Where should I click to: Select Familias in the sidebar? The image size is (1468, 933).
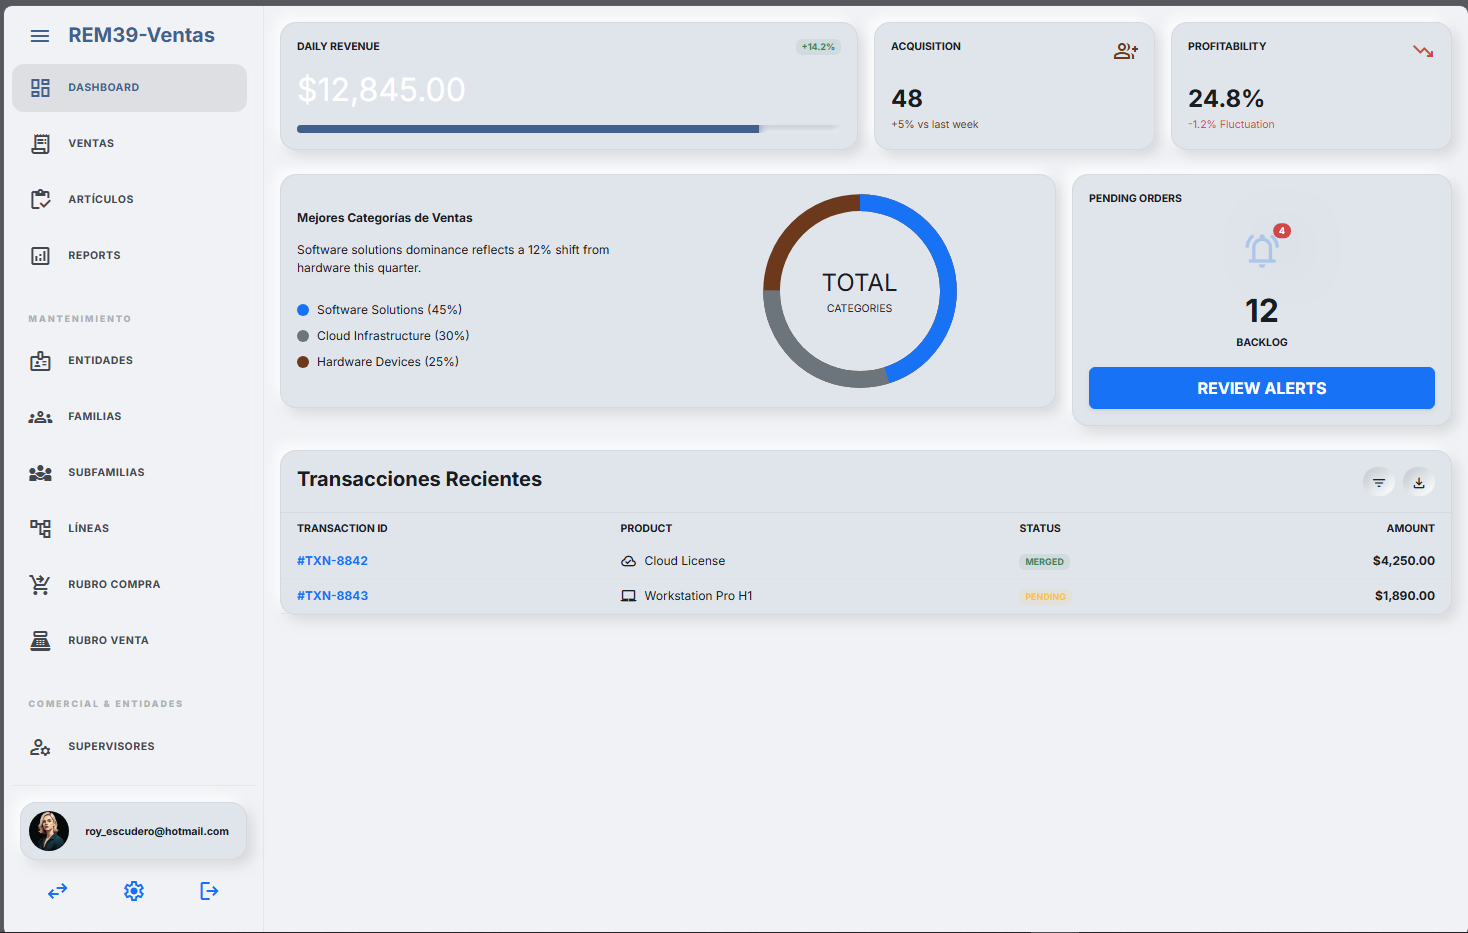point(130,417)
